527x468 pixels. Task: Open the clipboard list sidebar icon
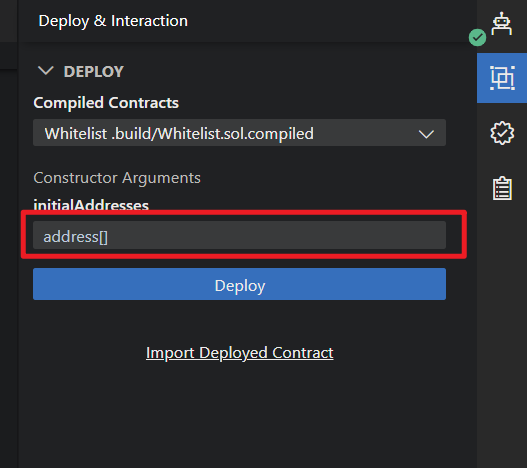click(x=502, y=188)
